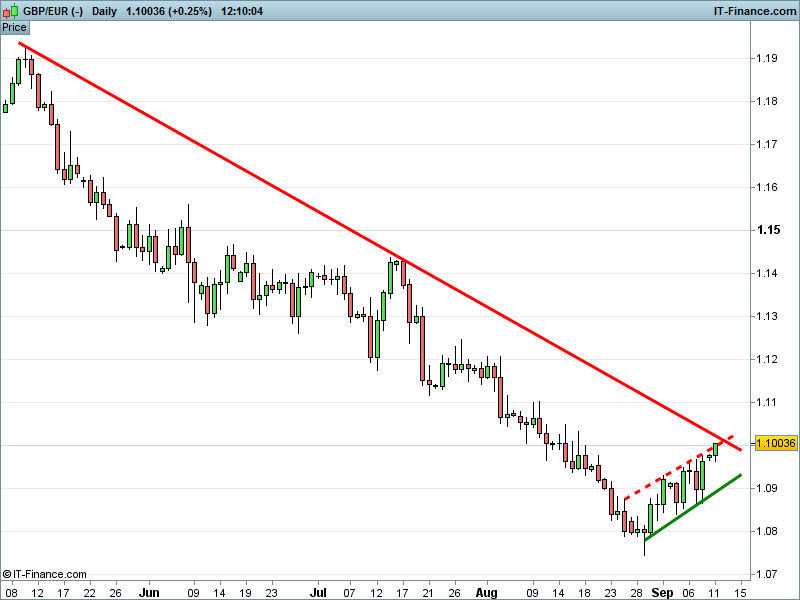Click the 1.08 price axis label
Screen dimensions: 800x600
tap(767, 531)
